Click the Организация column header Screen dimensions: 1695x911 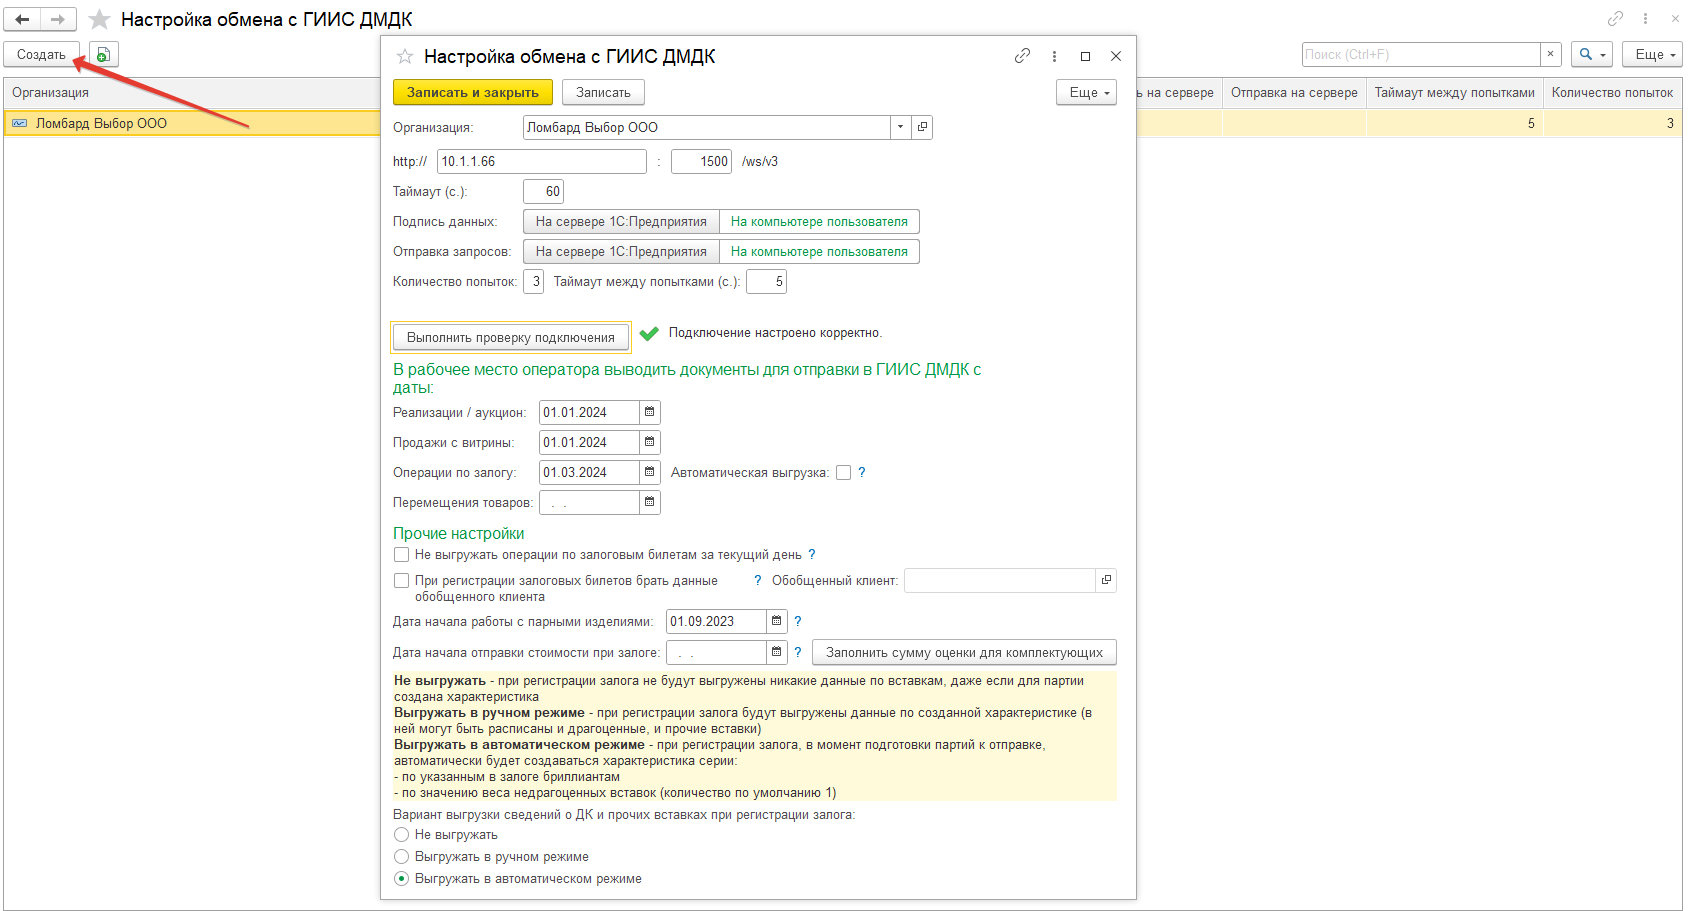[x=192, y=92]
